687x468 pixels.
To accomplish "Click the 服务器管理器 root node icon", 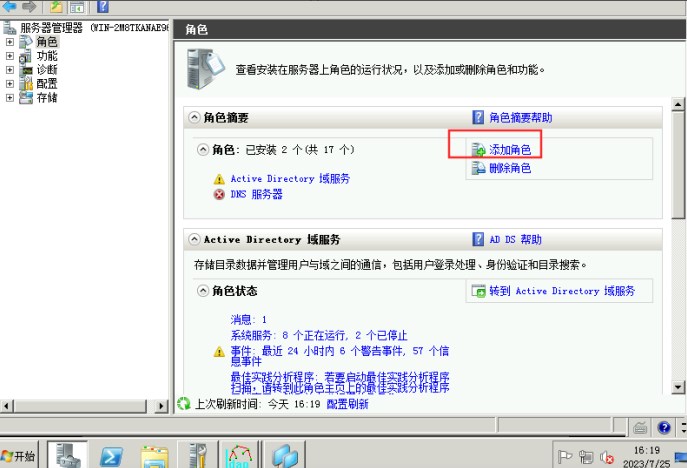I will click(x=10, y=28).
